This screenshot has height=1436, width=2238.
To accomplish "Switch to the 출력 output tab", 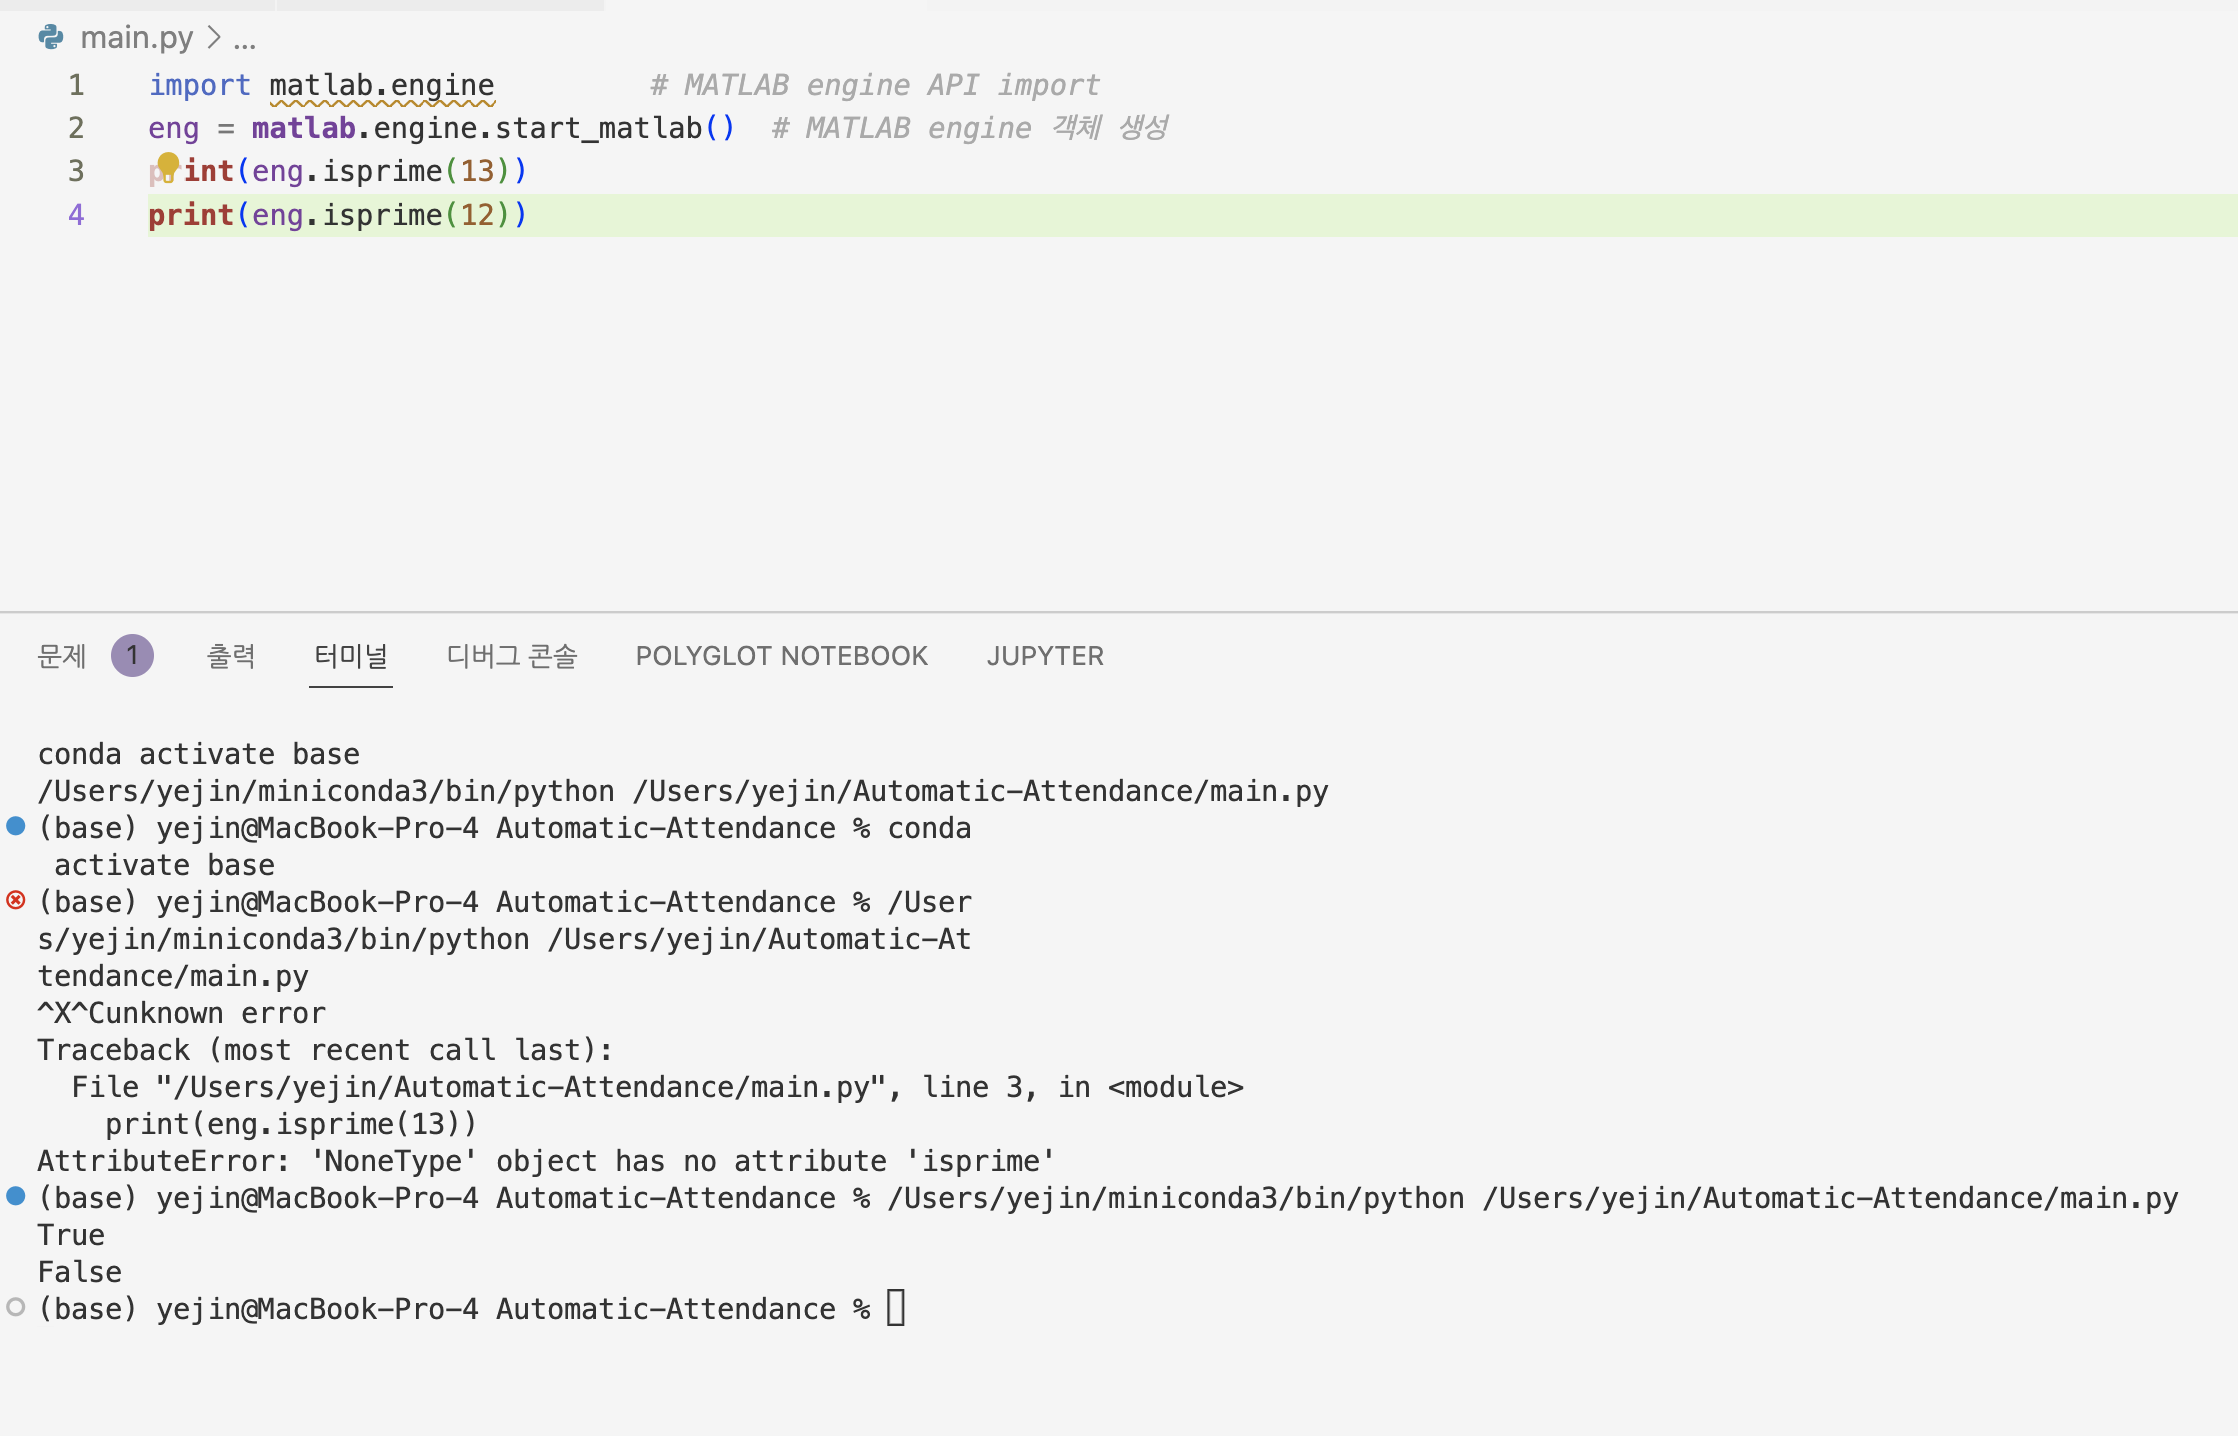I will [231, 656].
